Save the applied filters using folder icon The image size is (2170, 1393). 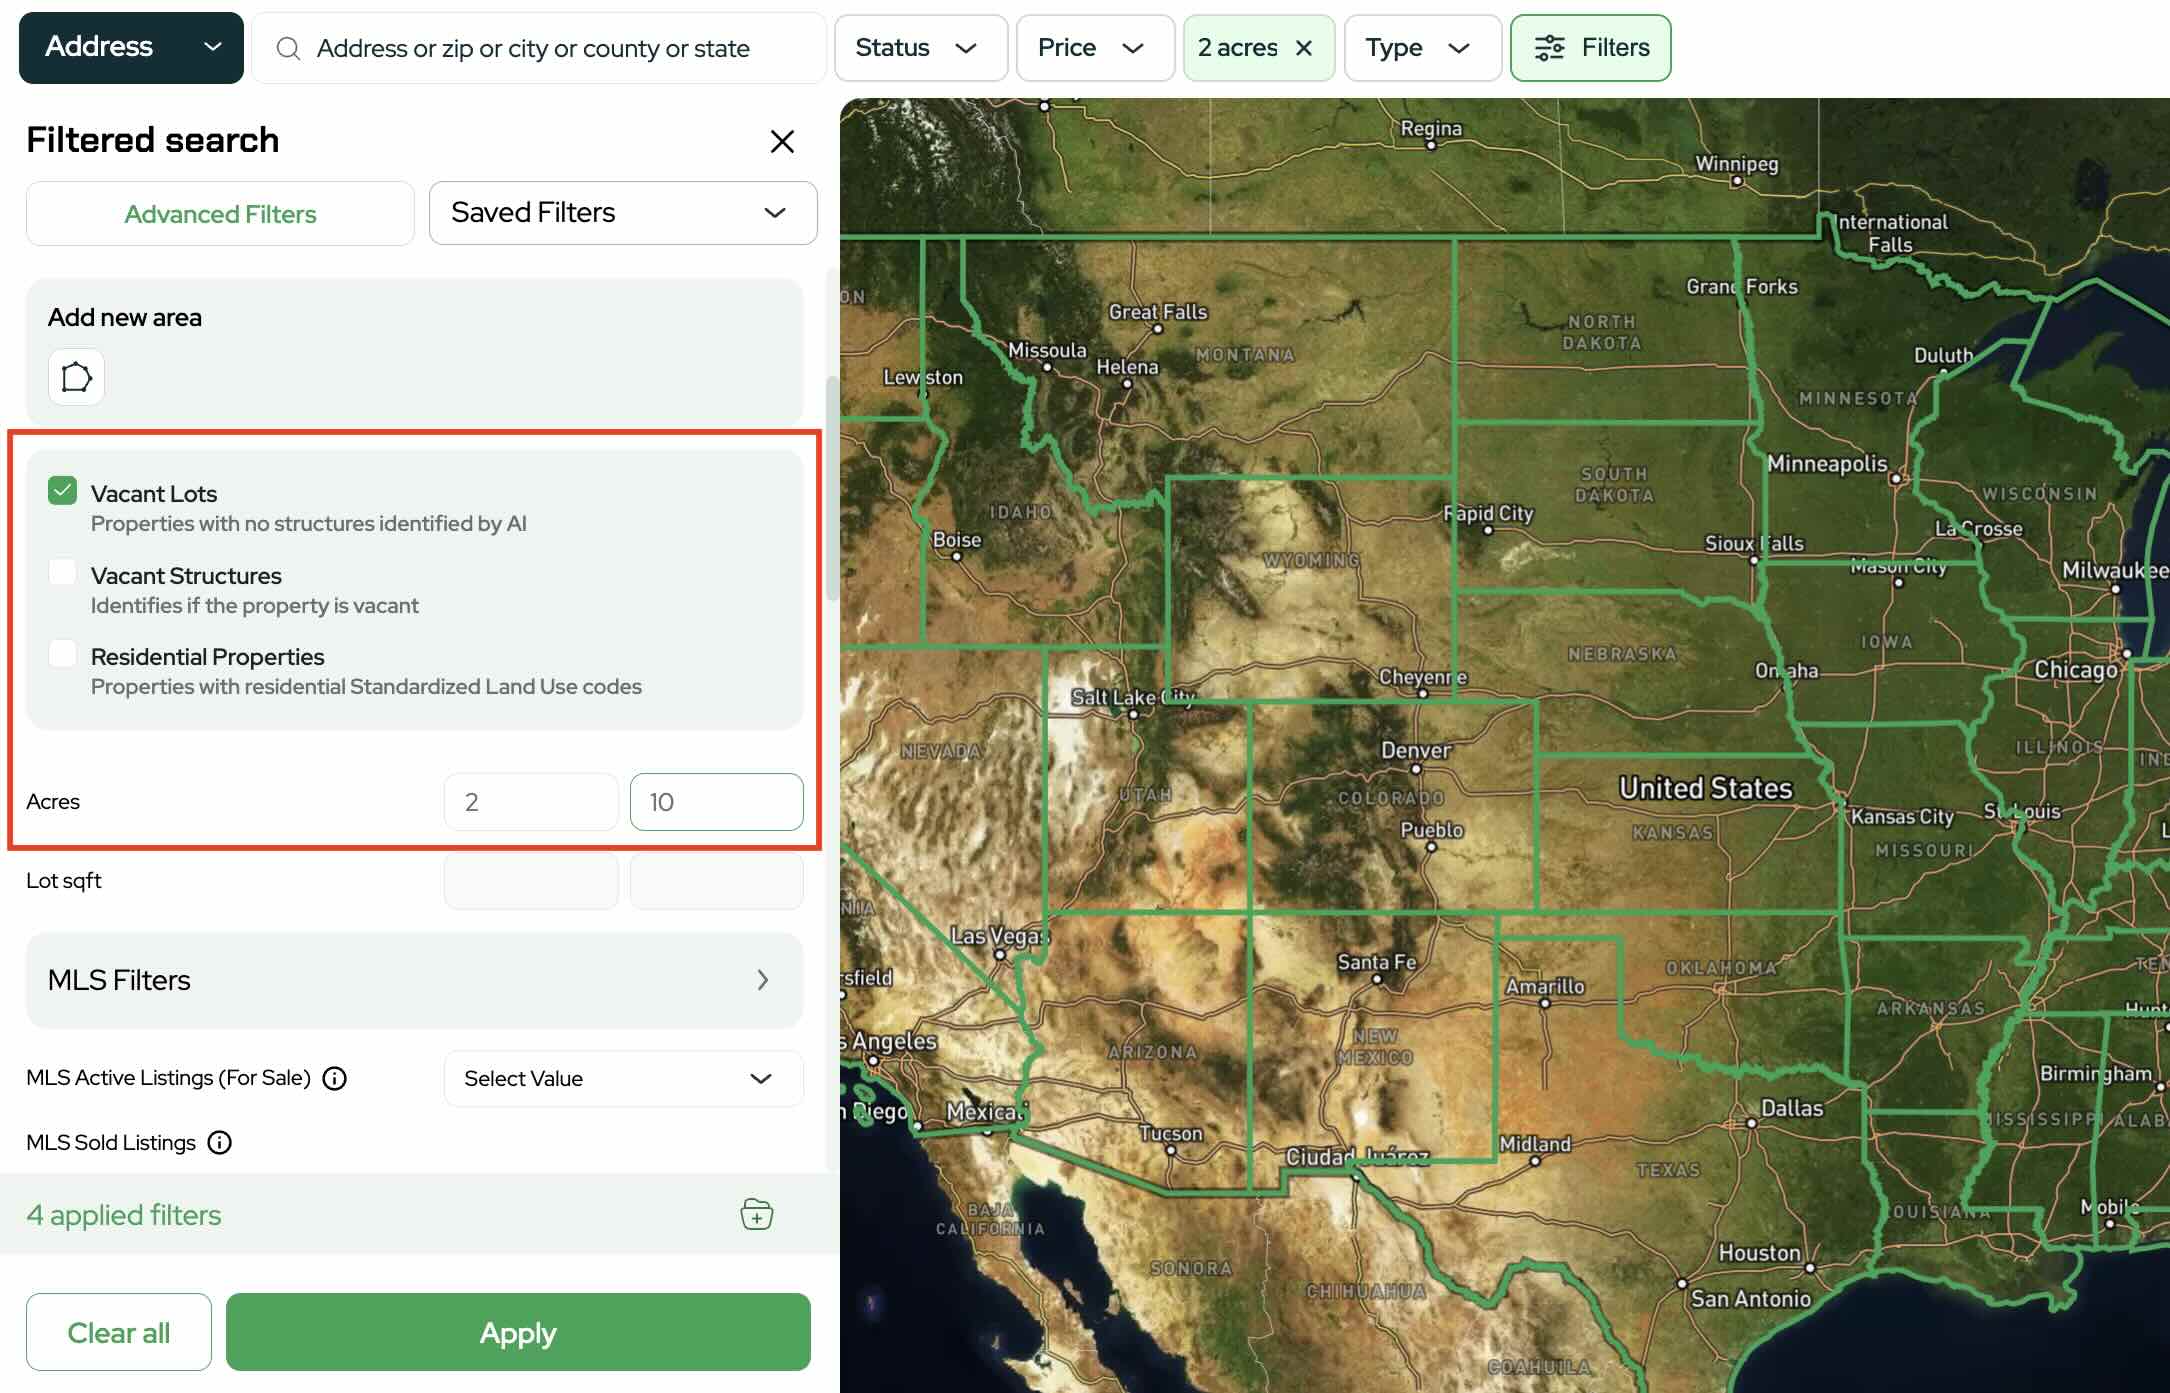pyautogui.click(x=757, y=1214)
